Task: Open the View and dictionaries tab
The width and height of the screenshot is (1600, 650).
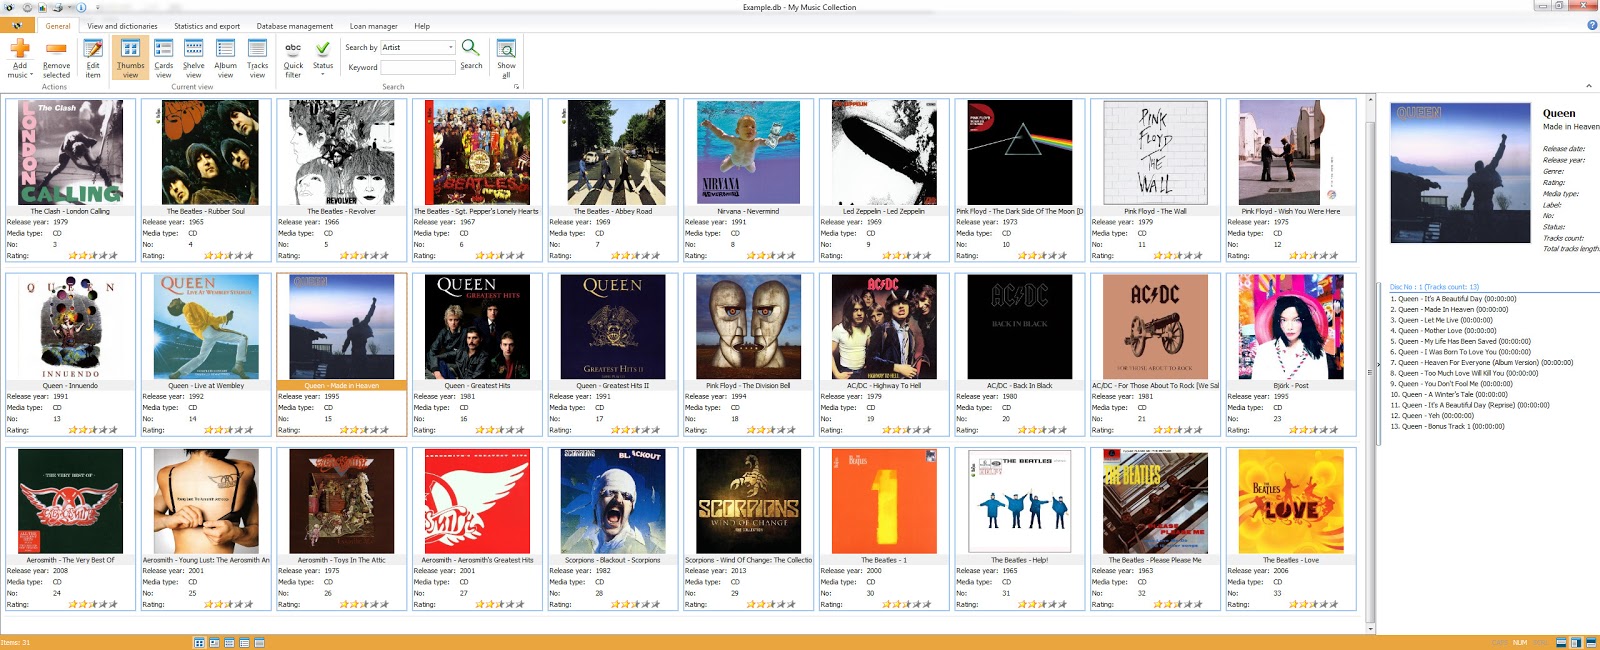Action: [x=122, y=26]
